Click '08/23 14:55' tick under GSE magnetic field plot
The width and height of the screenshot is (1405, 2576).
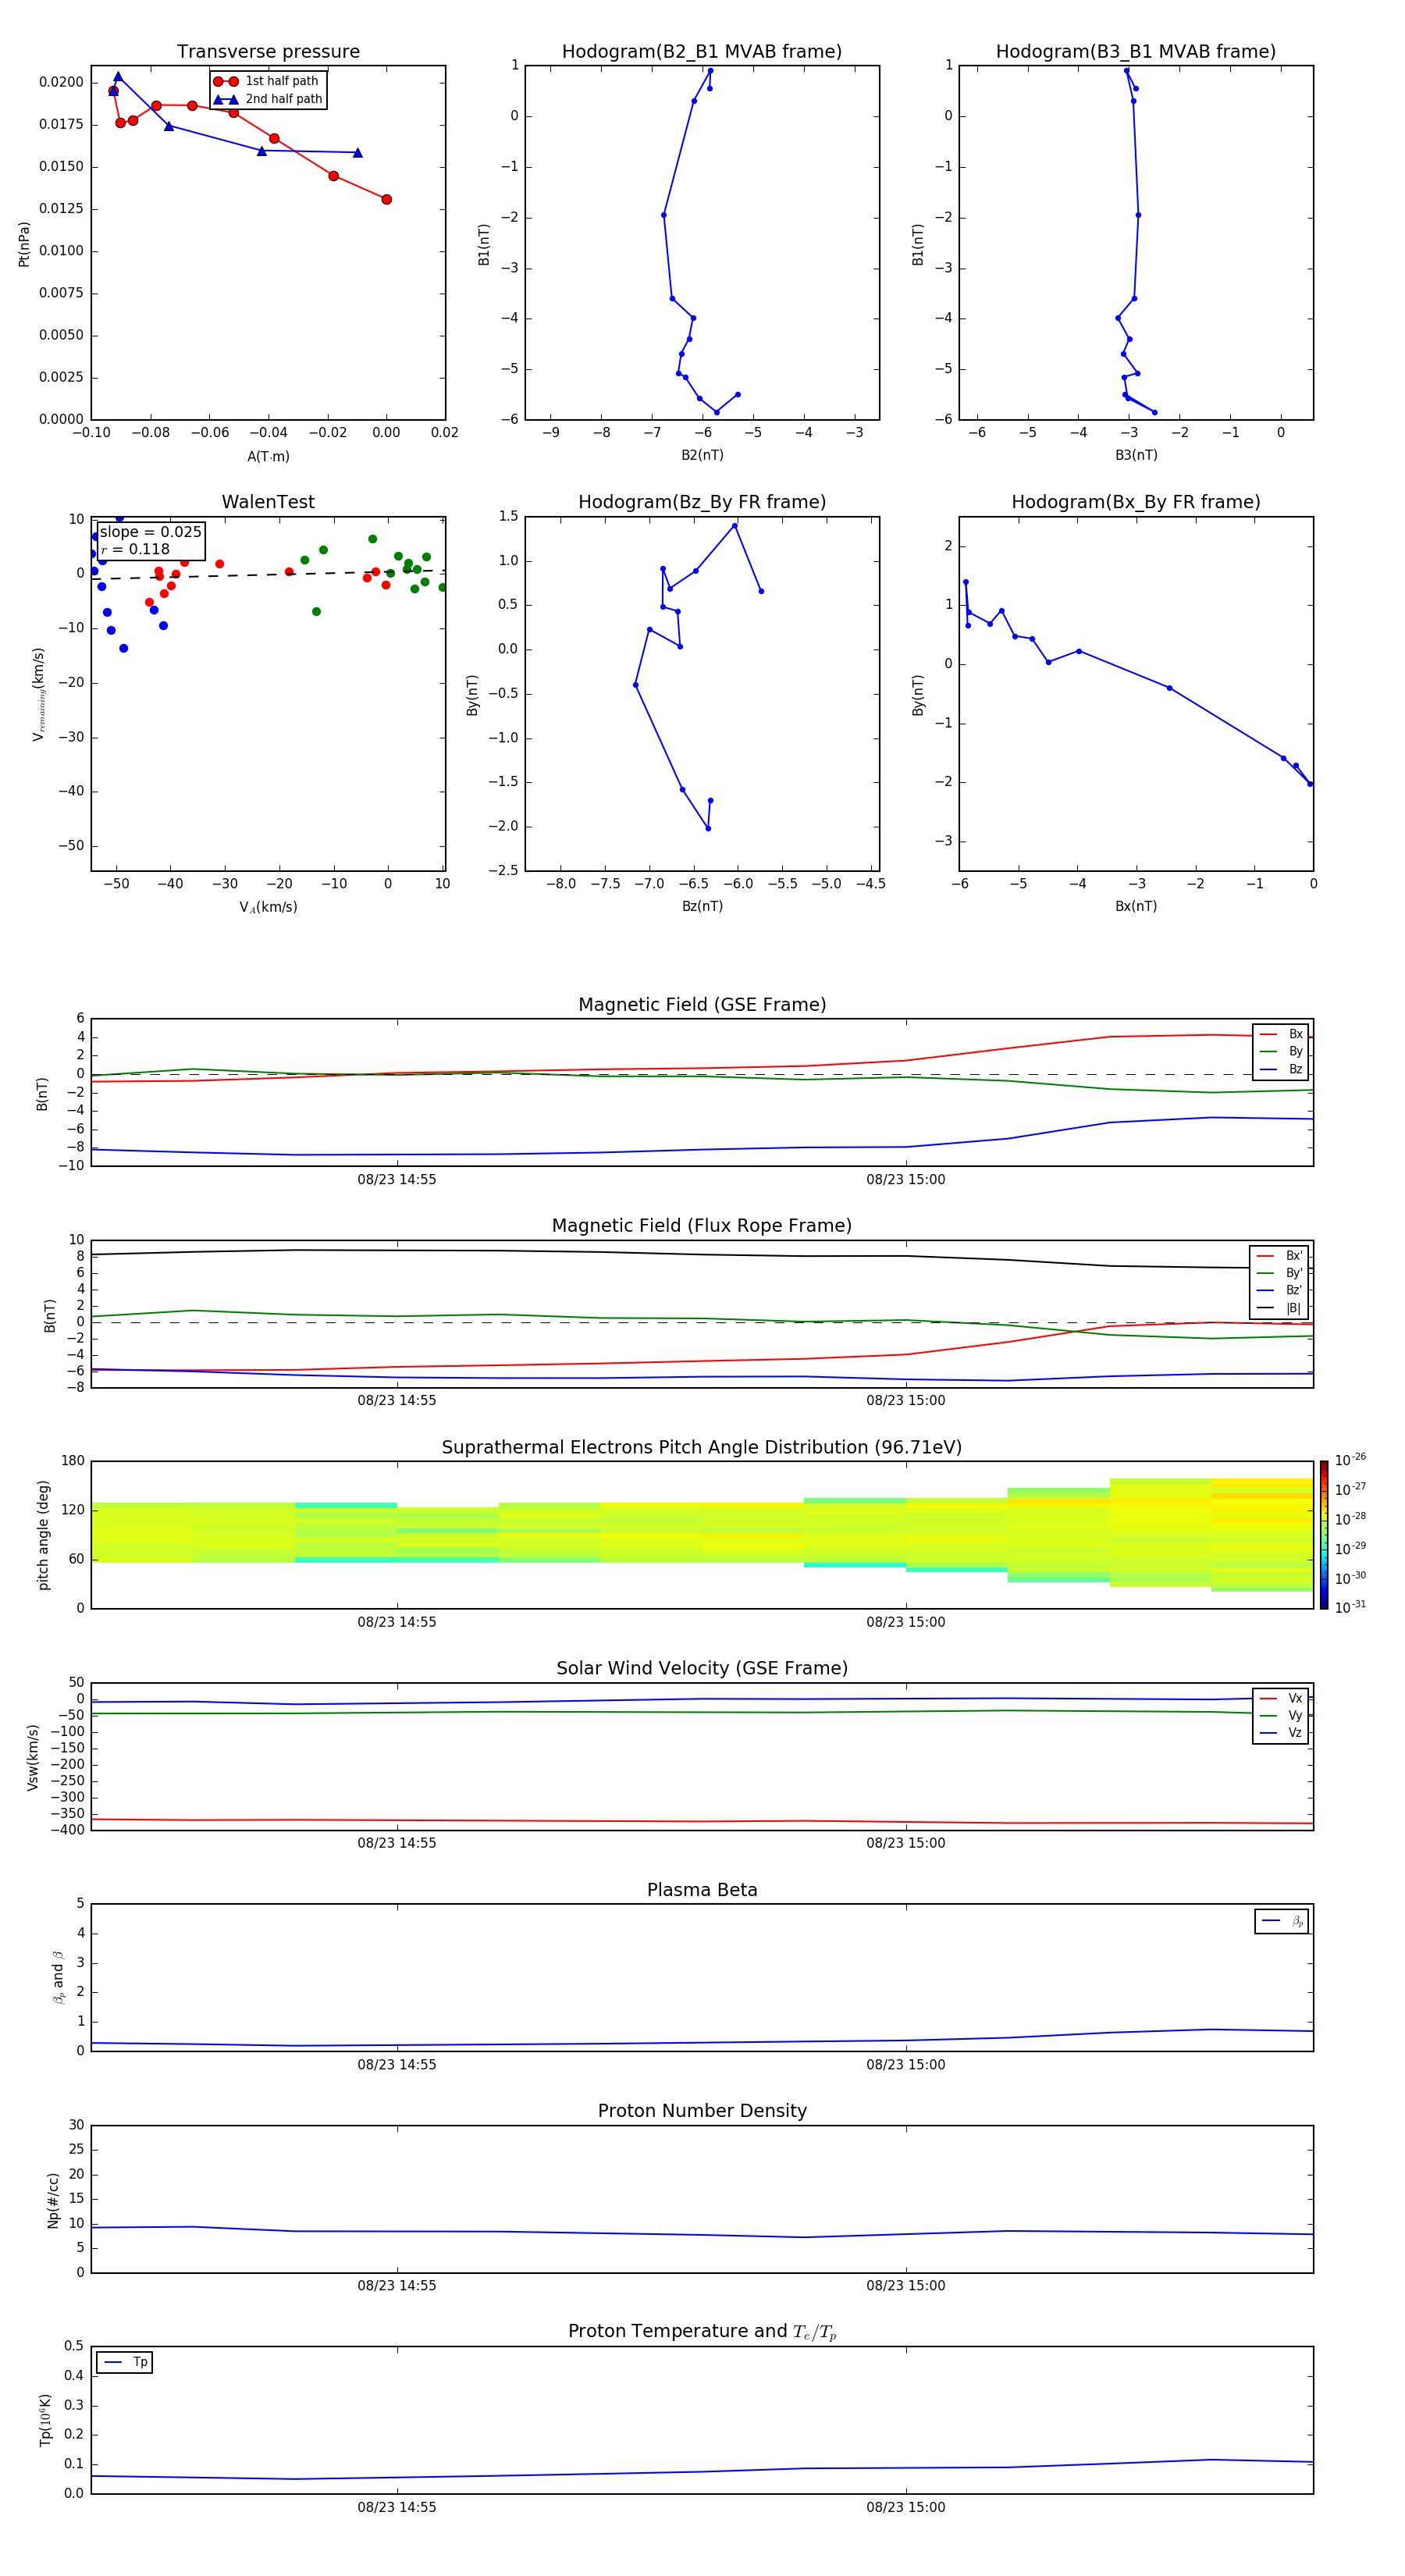(397, 1180)
